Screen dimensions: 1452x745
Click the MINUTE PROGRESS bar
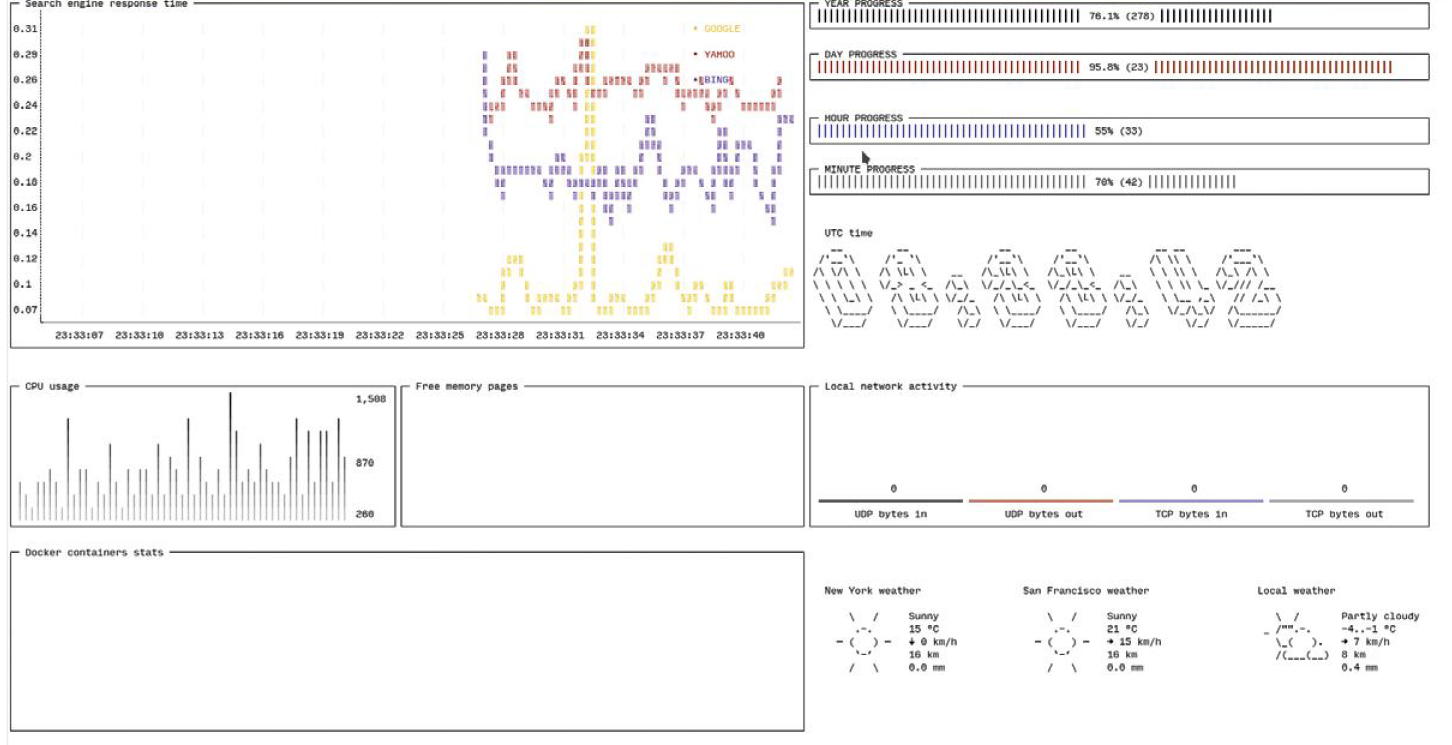(x=1120, y=182)
